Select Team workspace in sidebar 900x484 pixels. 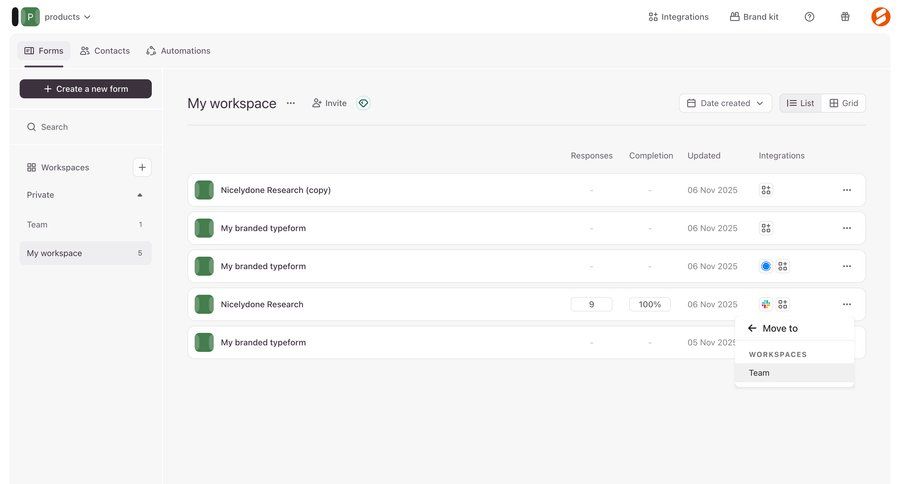(x=86, y=224)
